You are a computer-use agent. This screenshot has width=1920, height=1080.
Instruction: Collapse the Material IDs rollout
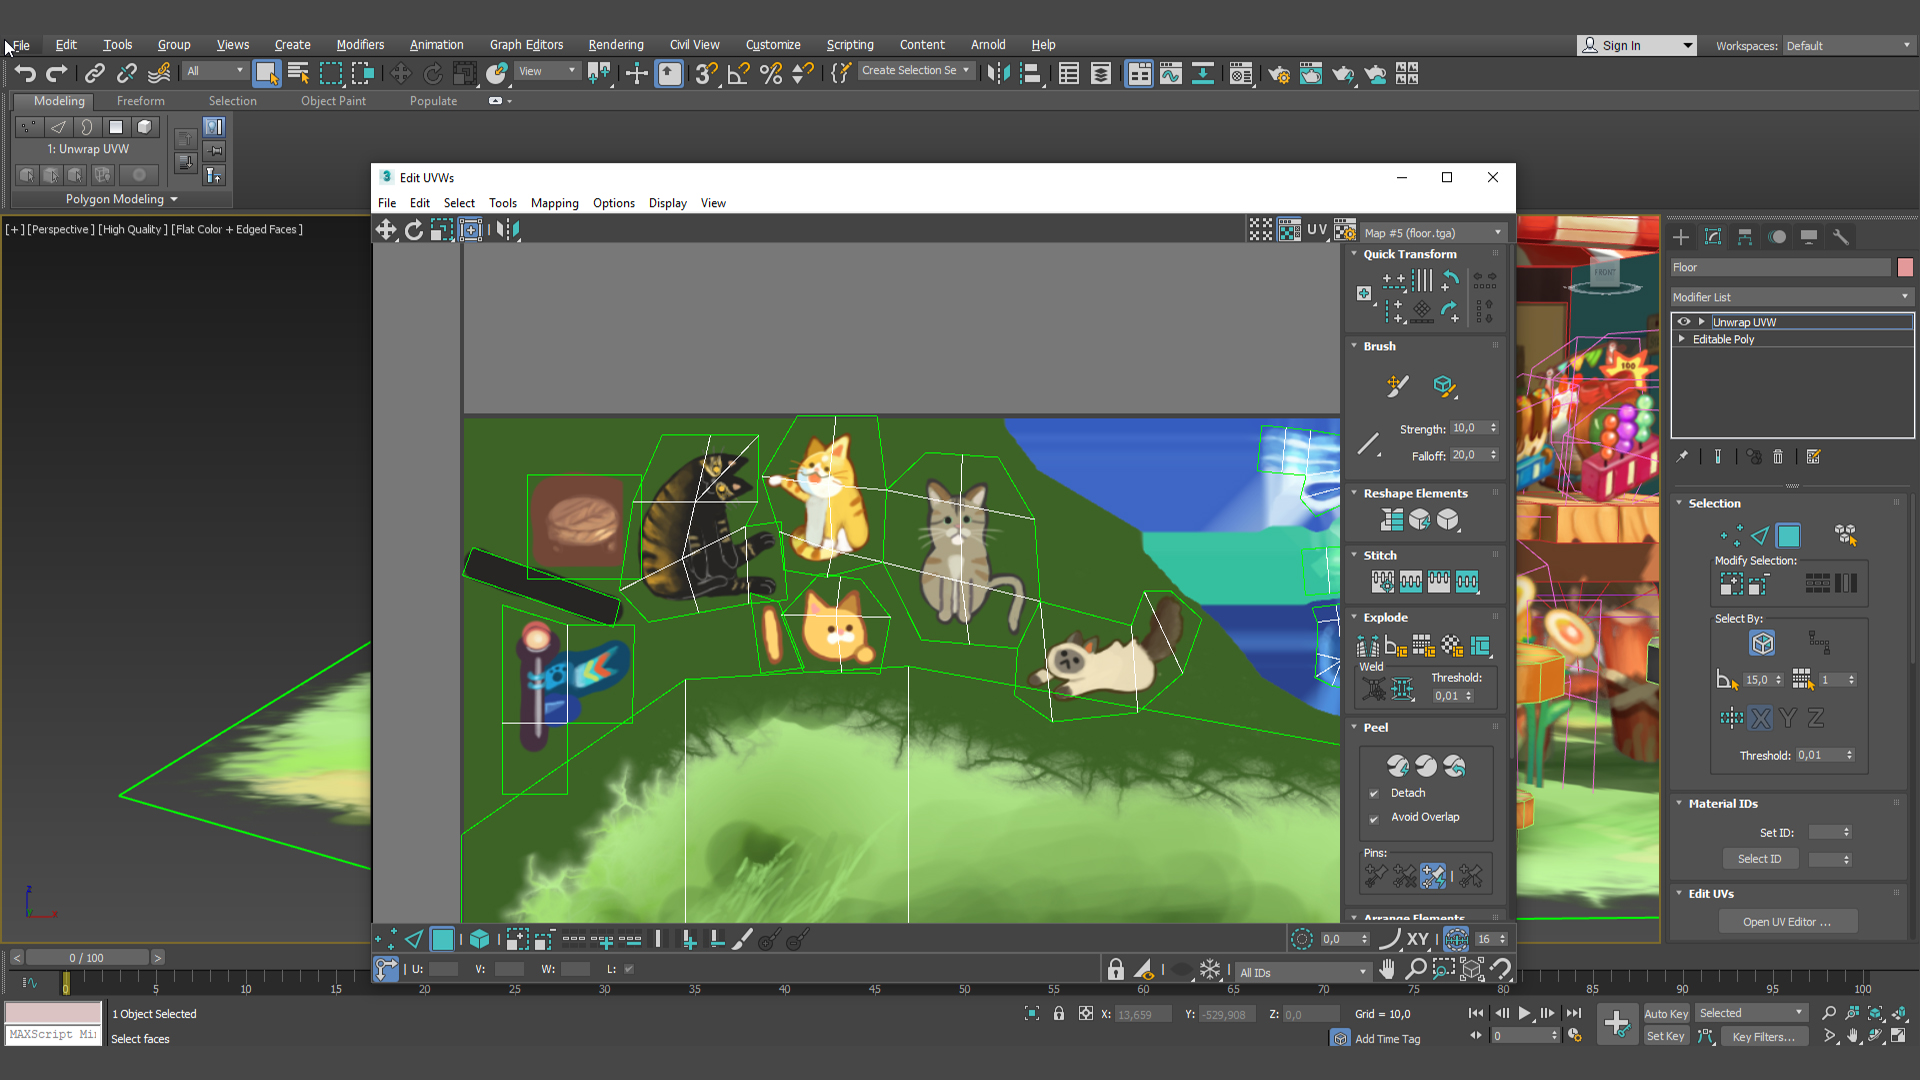click(1680, 803)
